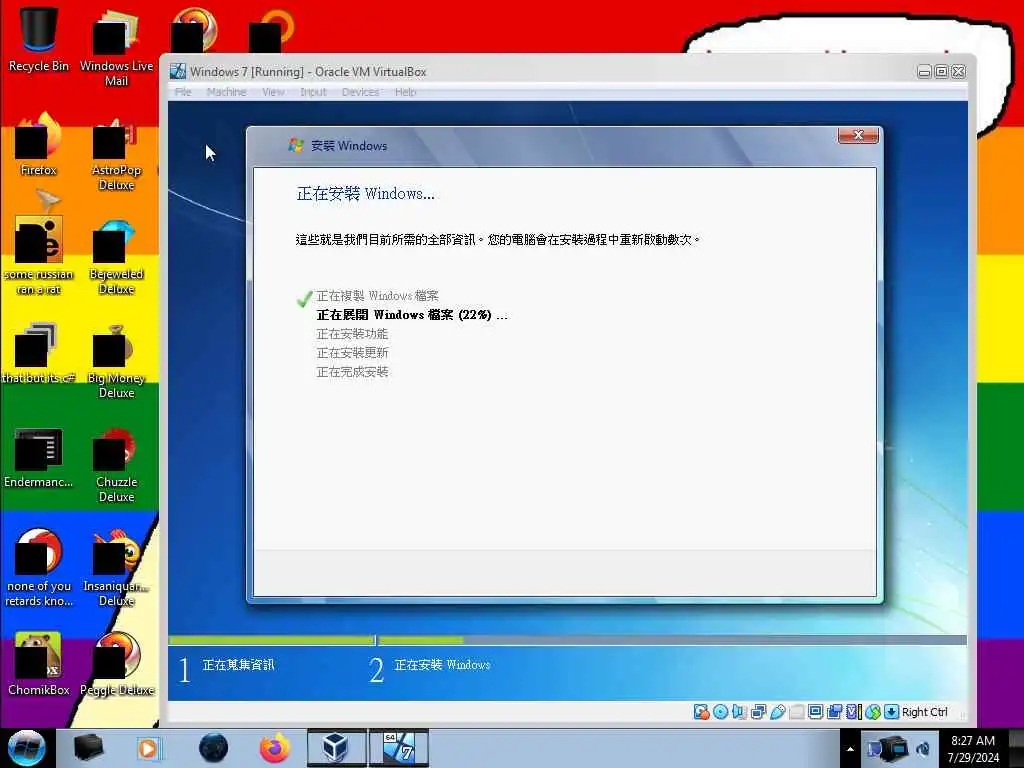Viewport: 1024px width, 768px height.
Task: Select the Windows Live Mail desktop icon
Action: 116,47
